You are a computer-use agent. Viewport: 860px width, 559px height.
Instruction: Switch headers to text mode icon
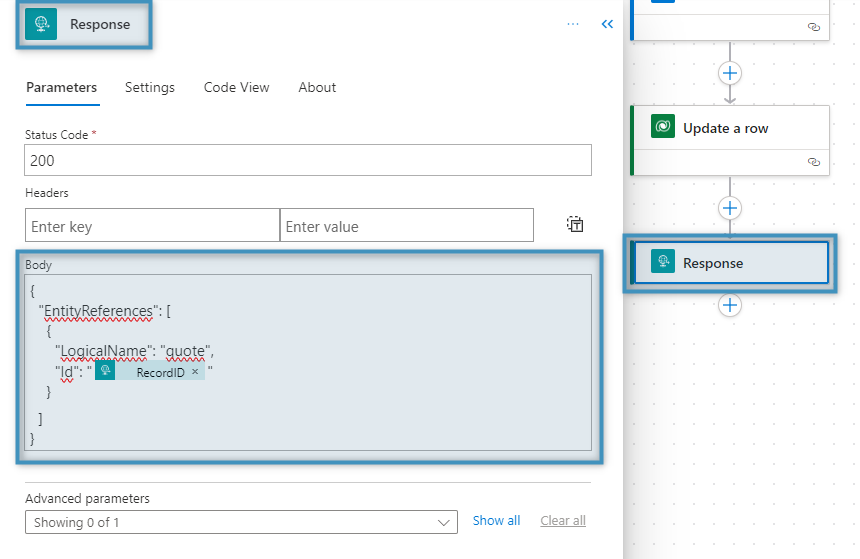(x=575, y=224)
